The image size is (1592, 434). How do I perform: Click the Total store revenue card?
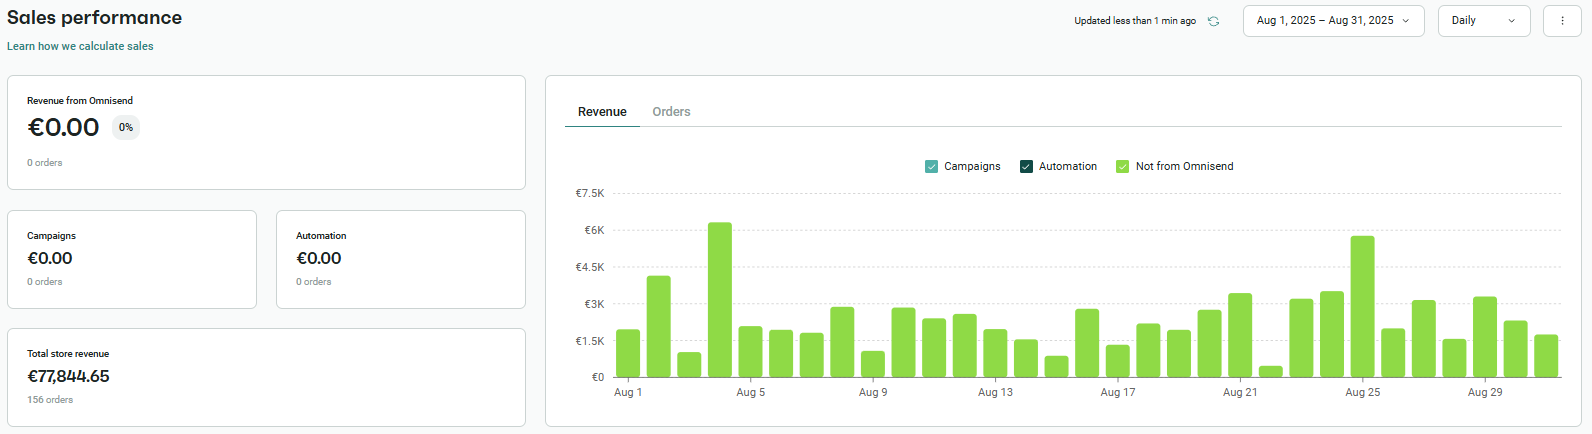pyautogui.click(x=266, y=377)
